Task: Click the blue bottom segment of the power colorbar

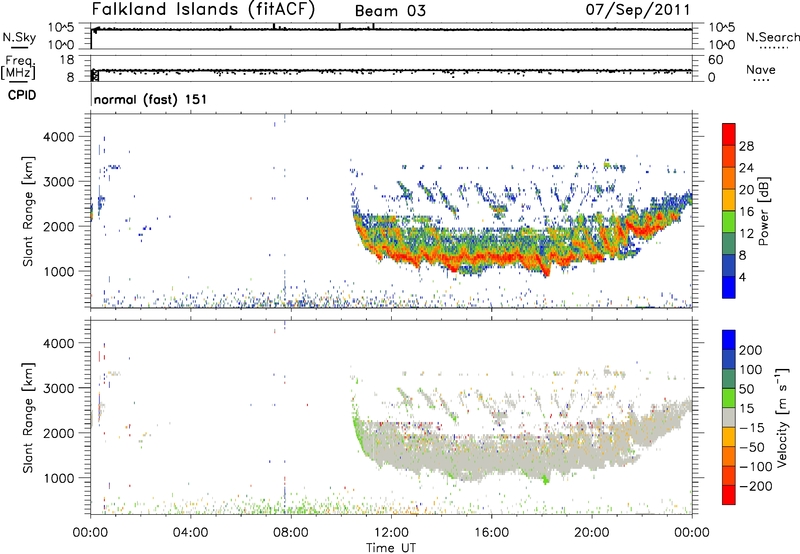Action: [729, 287]
